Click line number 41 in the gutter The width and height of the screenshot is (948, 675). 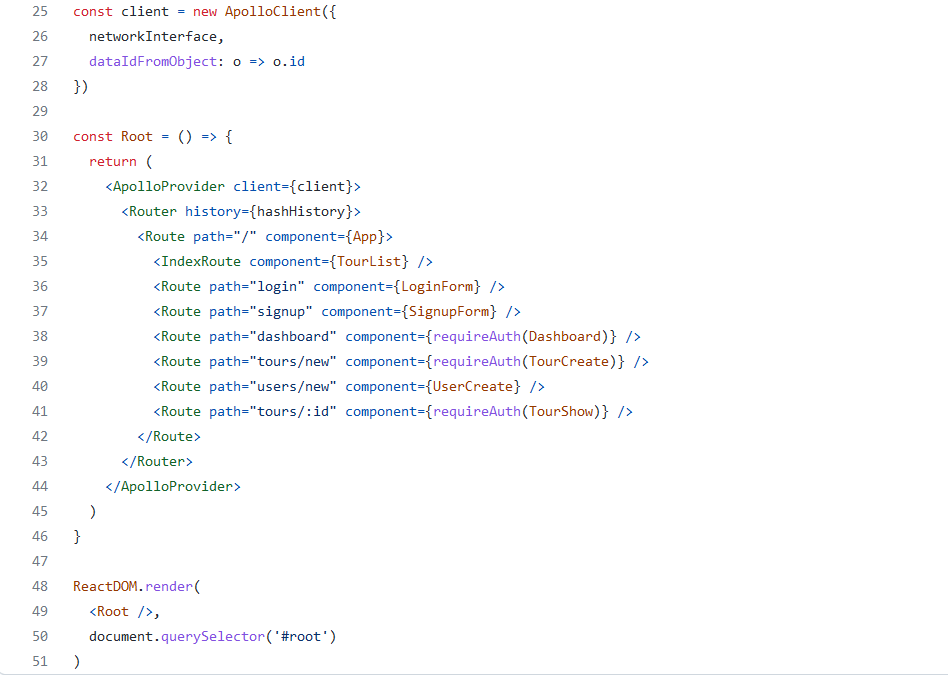coord(39,411)
